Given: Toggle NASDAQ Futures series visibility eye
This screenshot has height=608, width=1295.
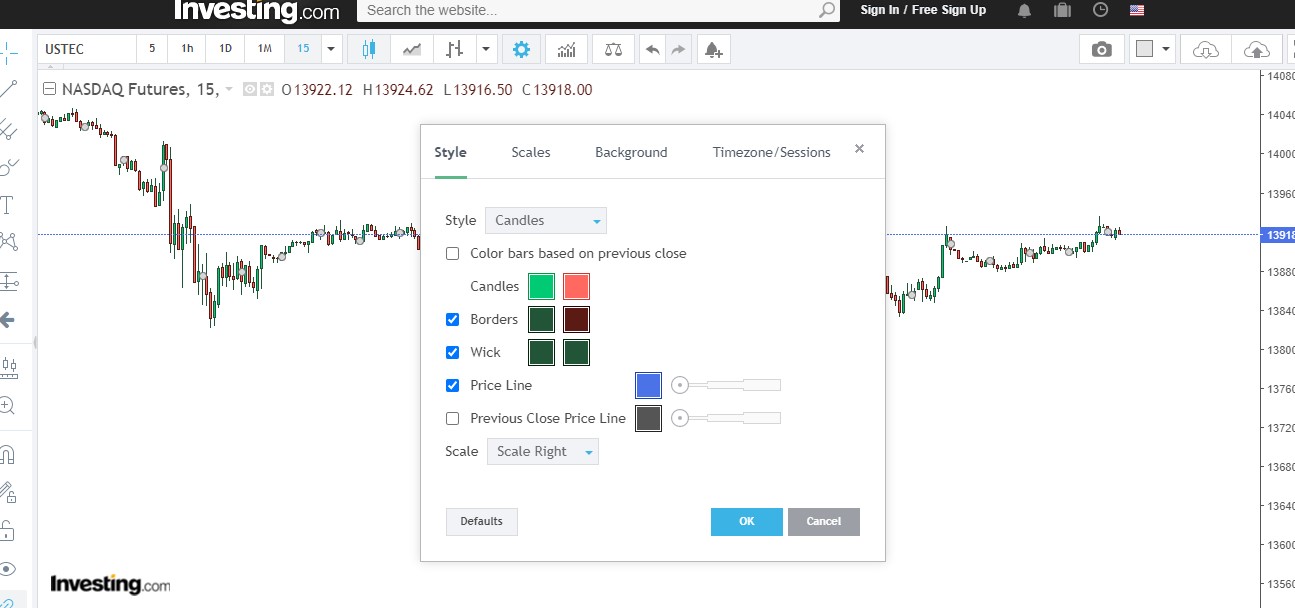Looking at the screenshot, I should (250, 89).
